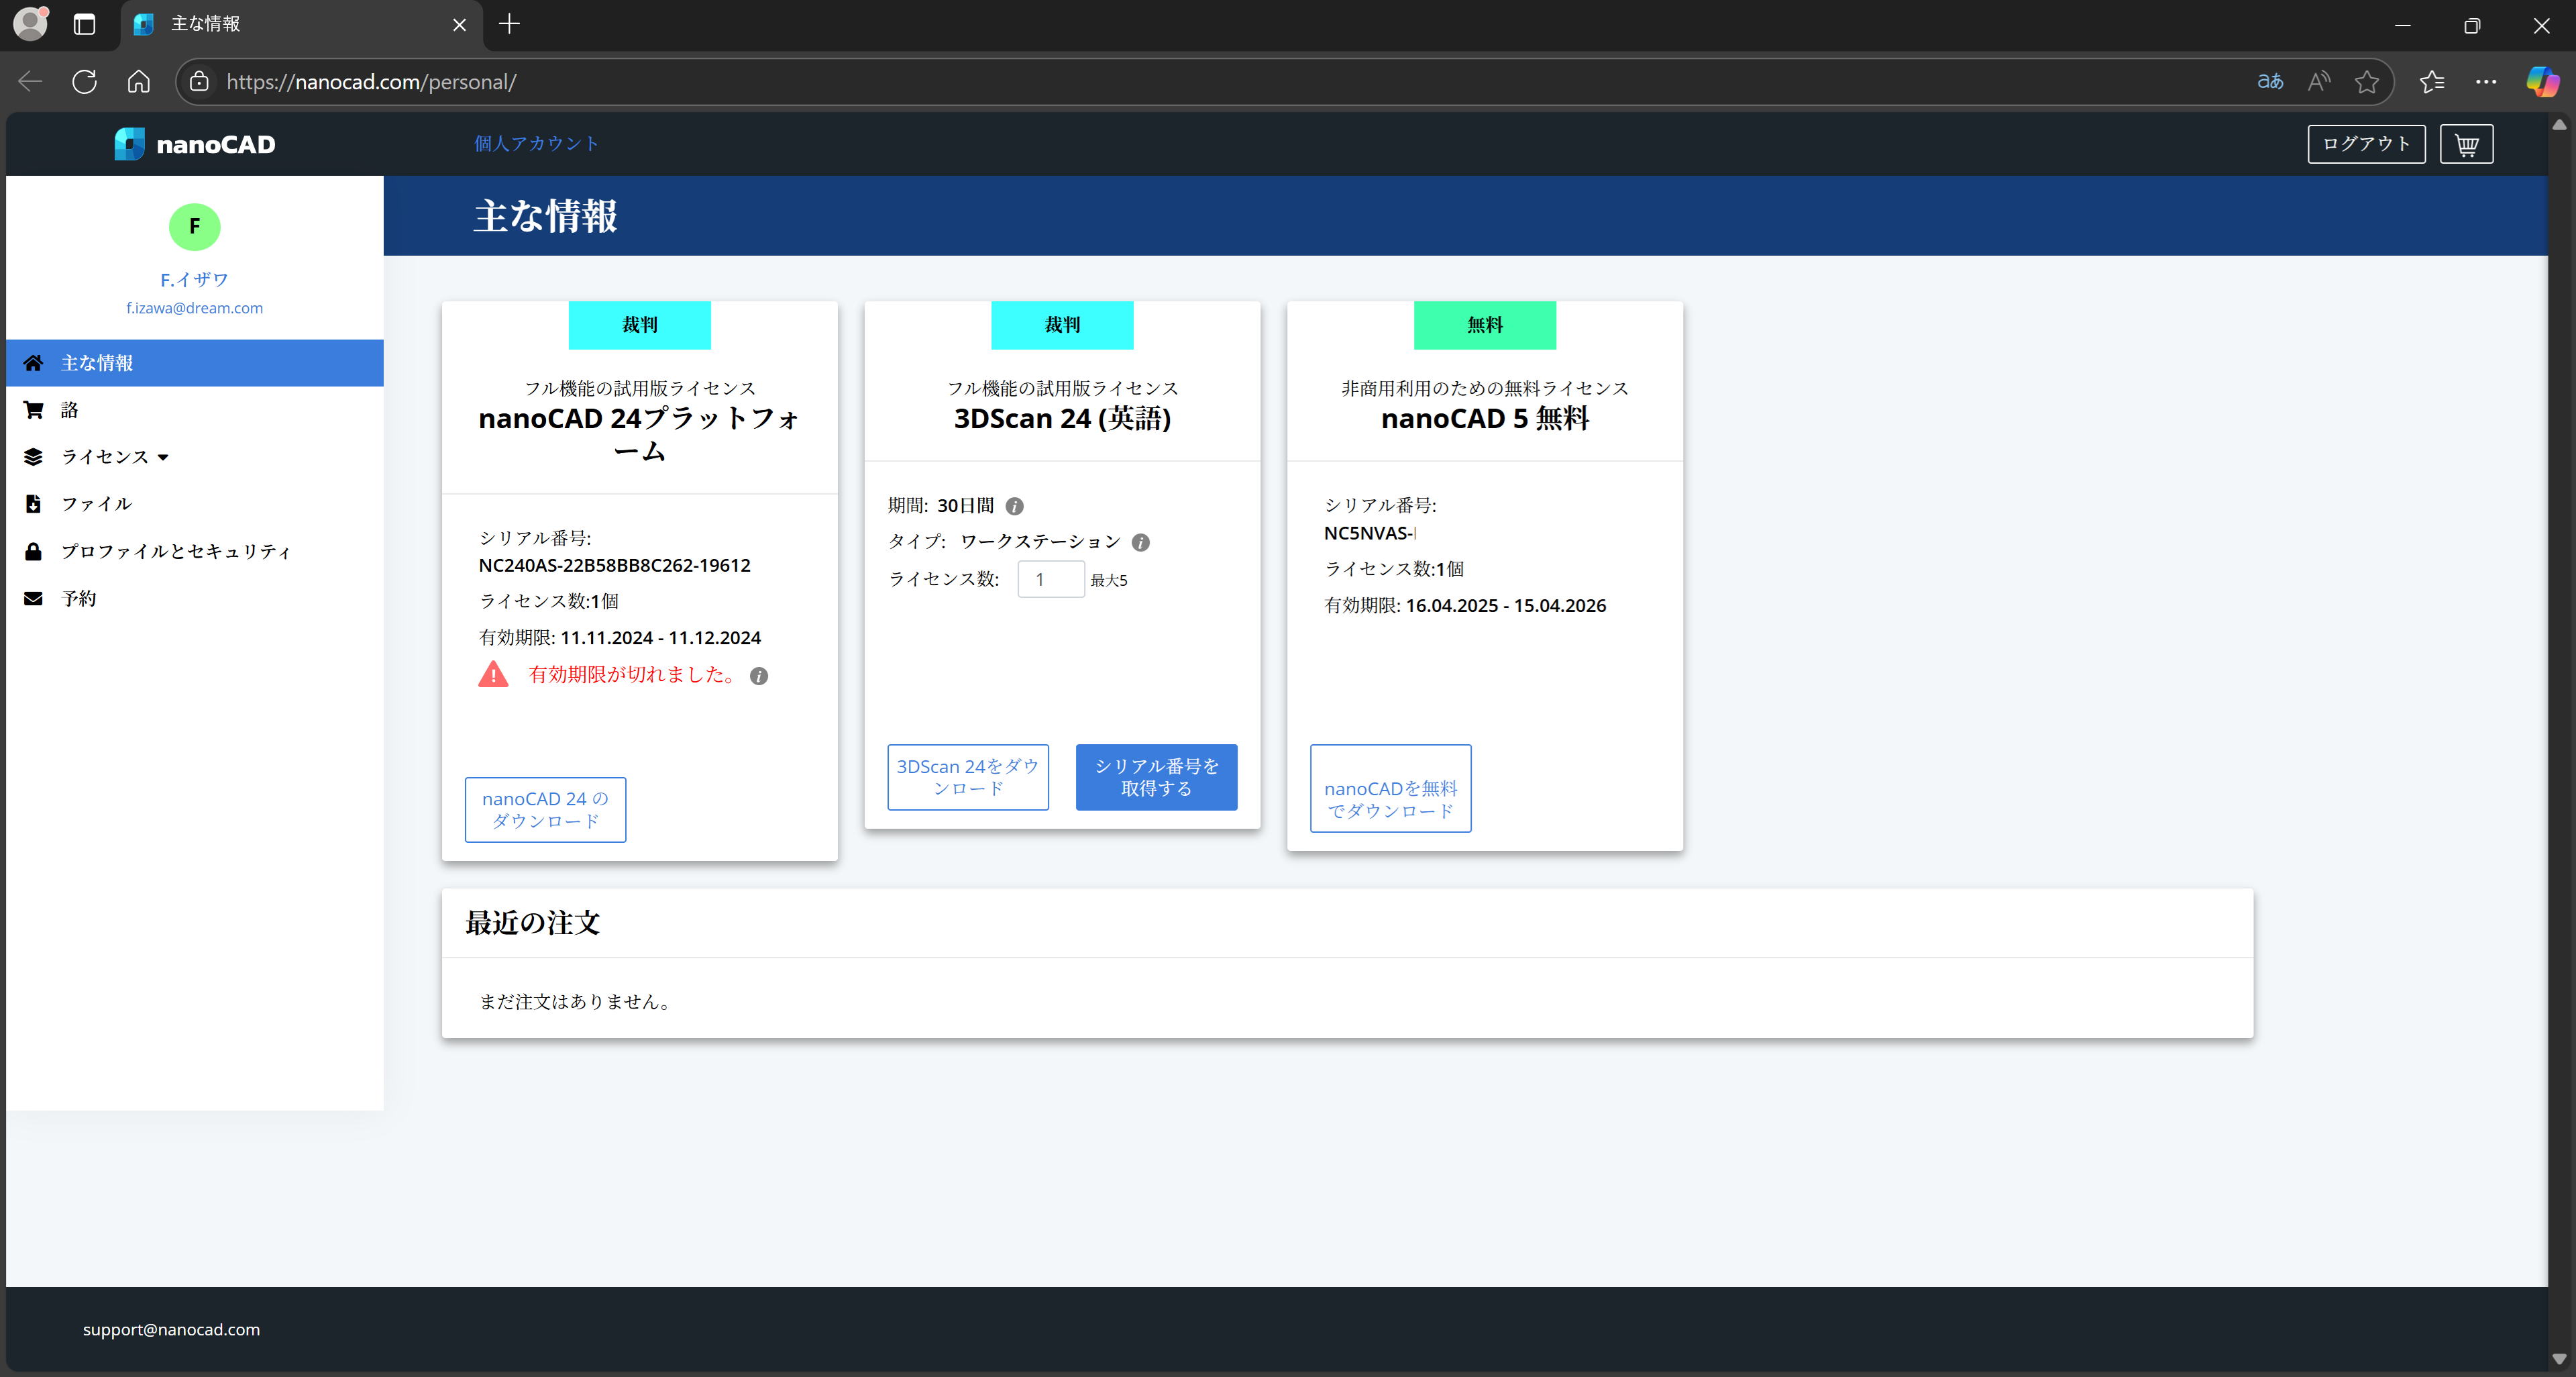
Task: Click the f.izawa@dream.com email link
Action: click(x=194, y=308)
